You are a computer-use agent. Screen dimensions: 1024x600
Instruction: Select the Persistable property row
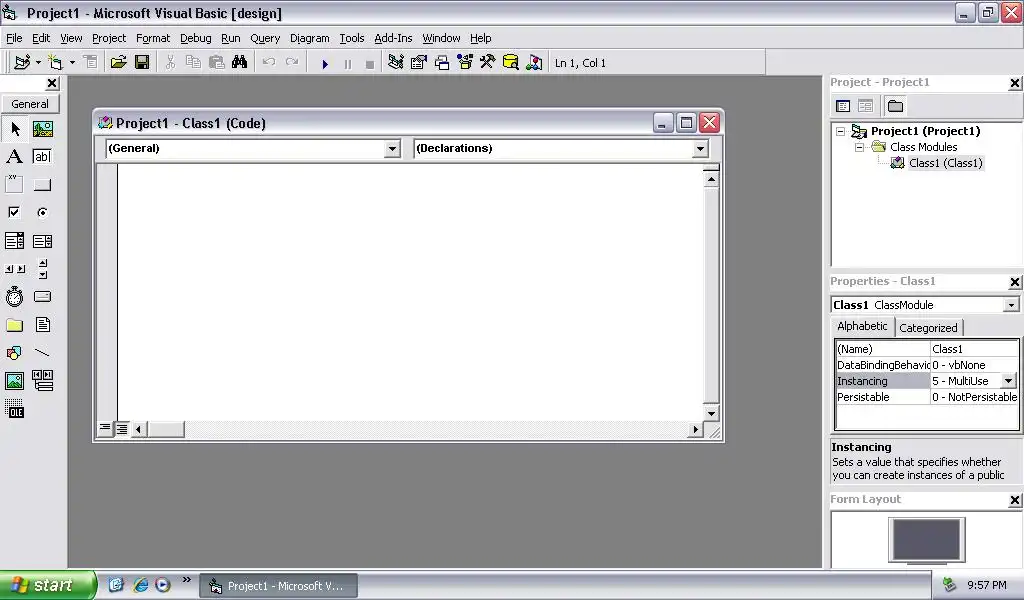927,397
